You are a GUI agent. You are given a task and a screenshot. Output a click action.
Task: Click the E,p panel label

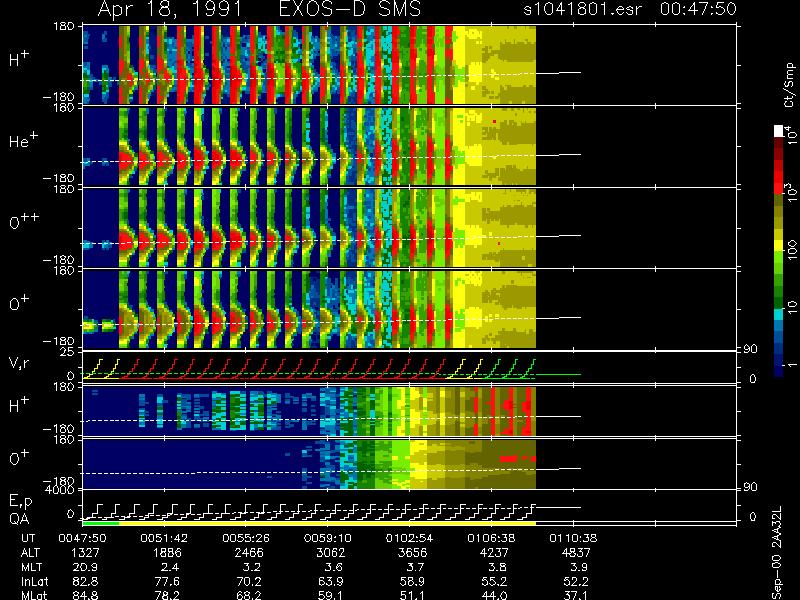click(x=20, y=502)
